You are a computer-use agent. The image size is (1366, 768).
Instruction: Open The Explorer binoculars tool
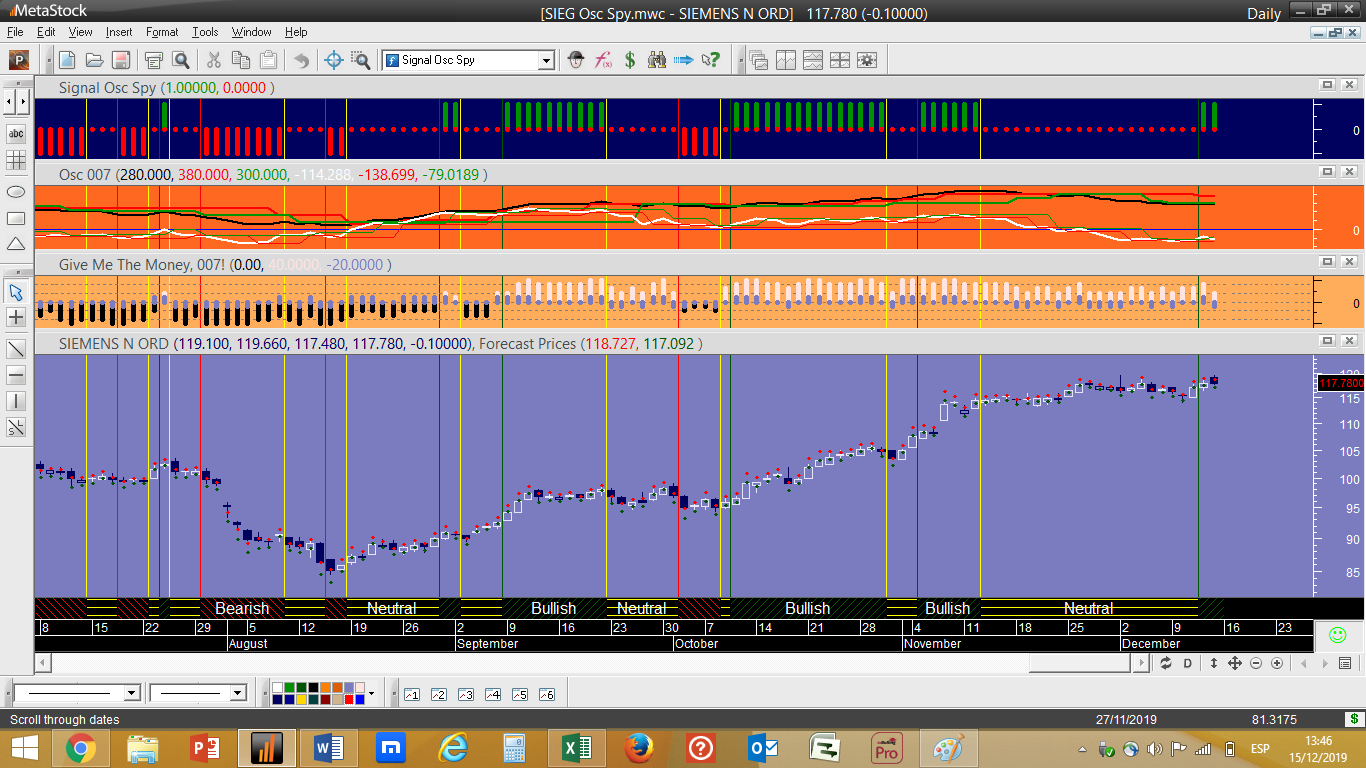pos(657,60)
